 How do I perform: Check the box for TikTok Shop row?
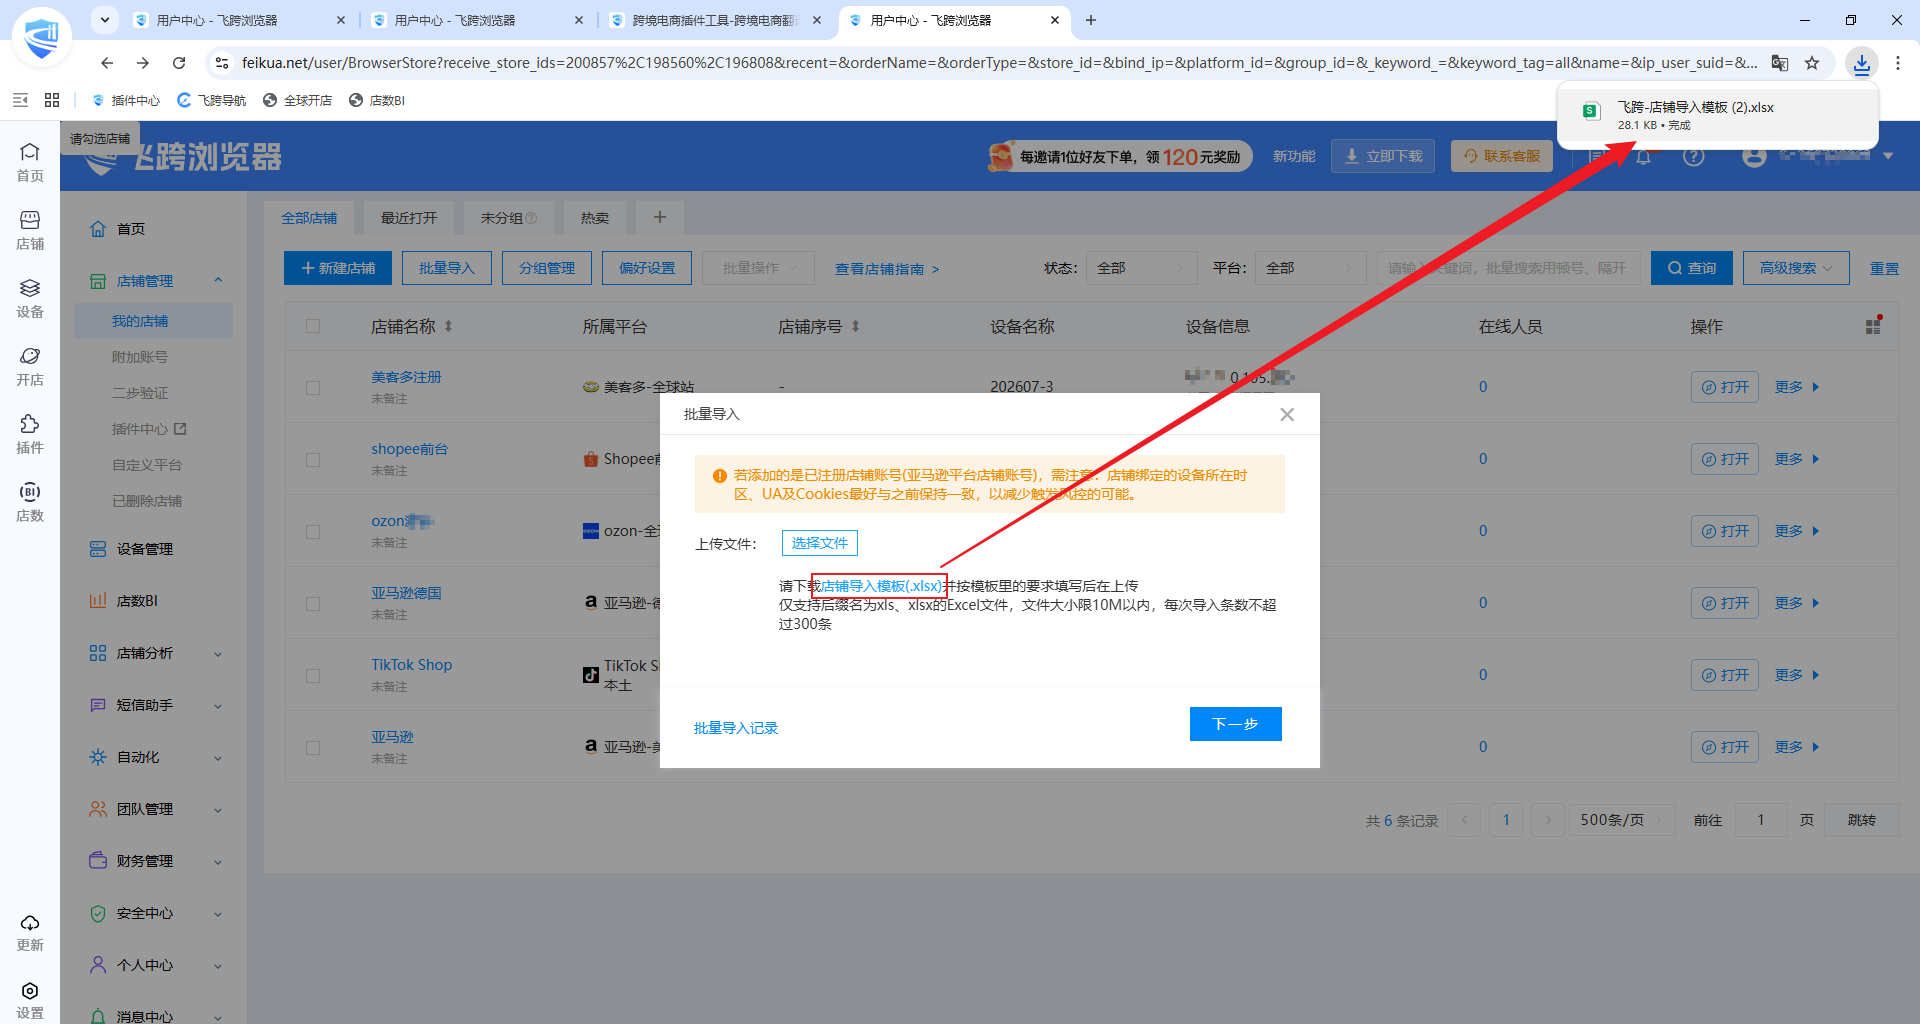(x=313, y=676)
